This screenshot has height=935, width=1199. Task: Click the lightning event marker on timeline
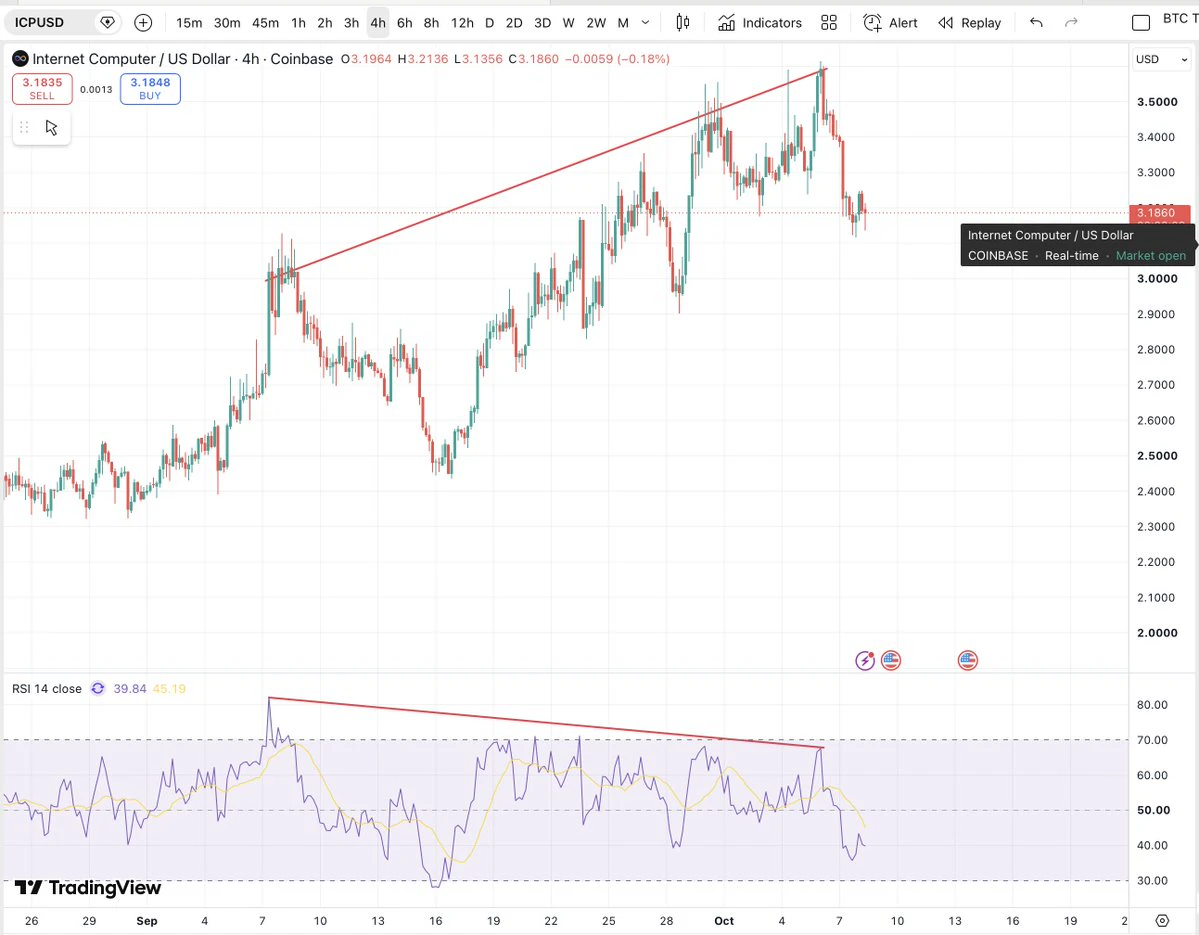click(865, 661)
